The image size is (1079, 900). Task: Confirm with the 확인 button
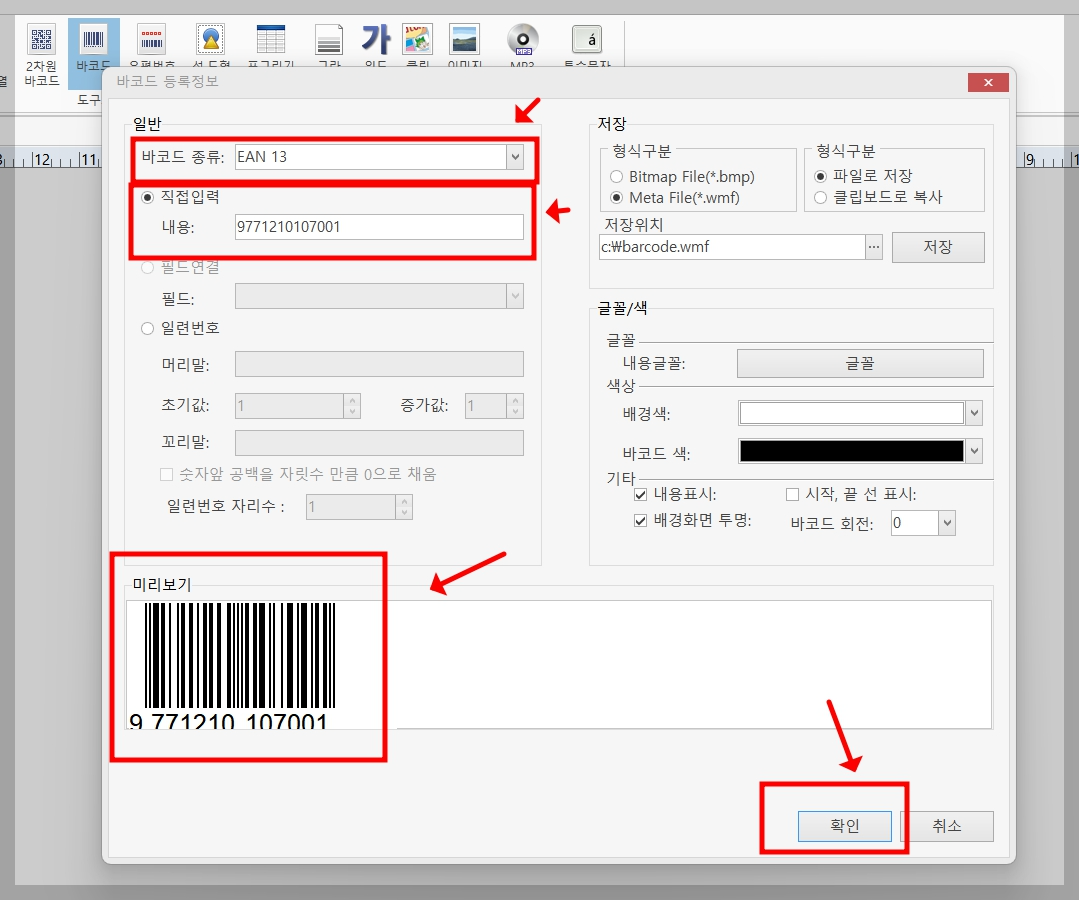[844, 826]
